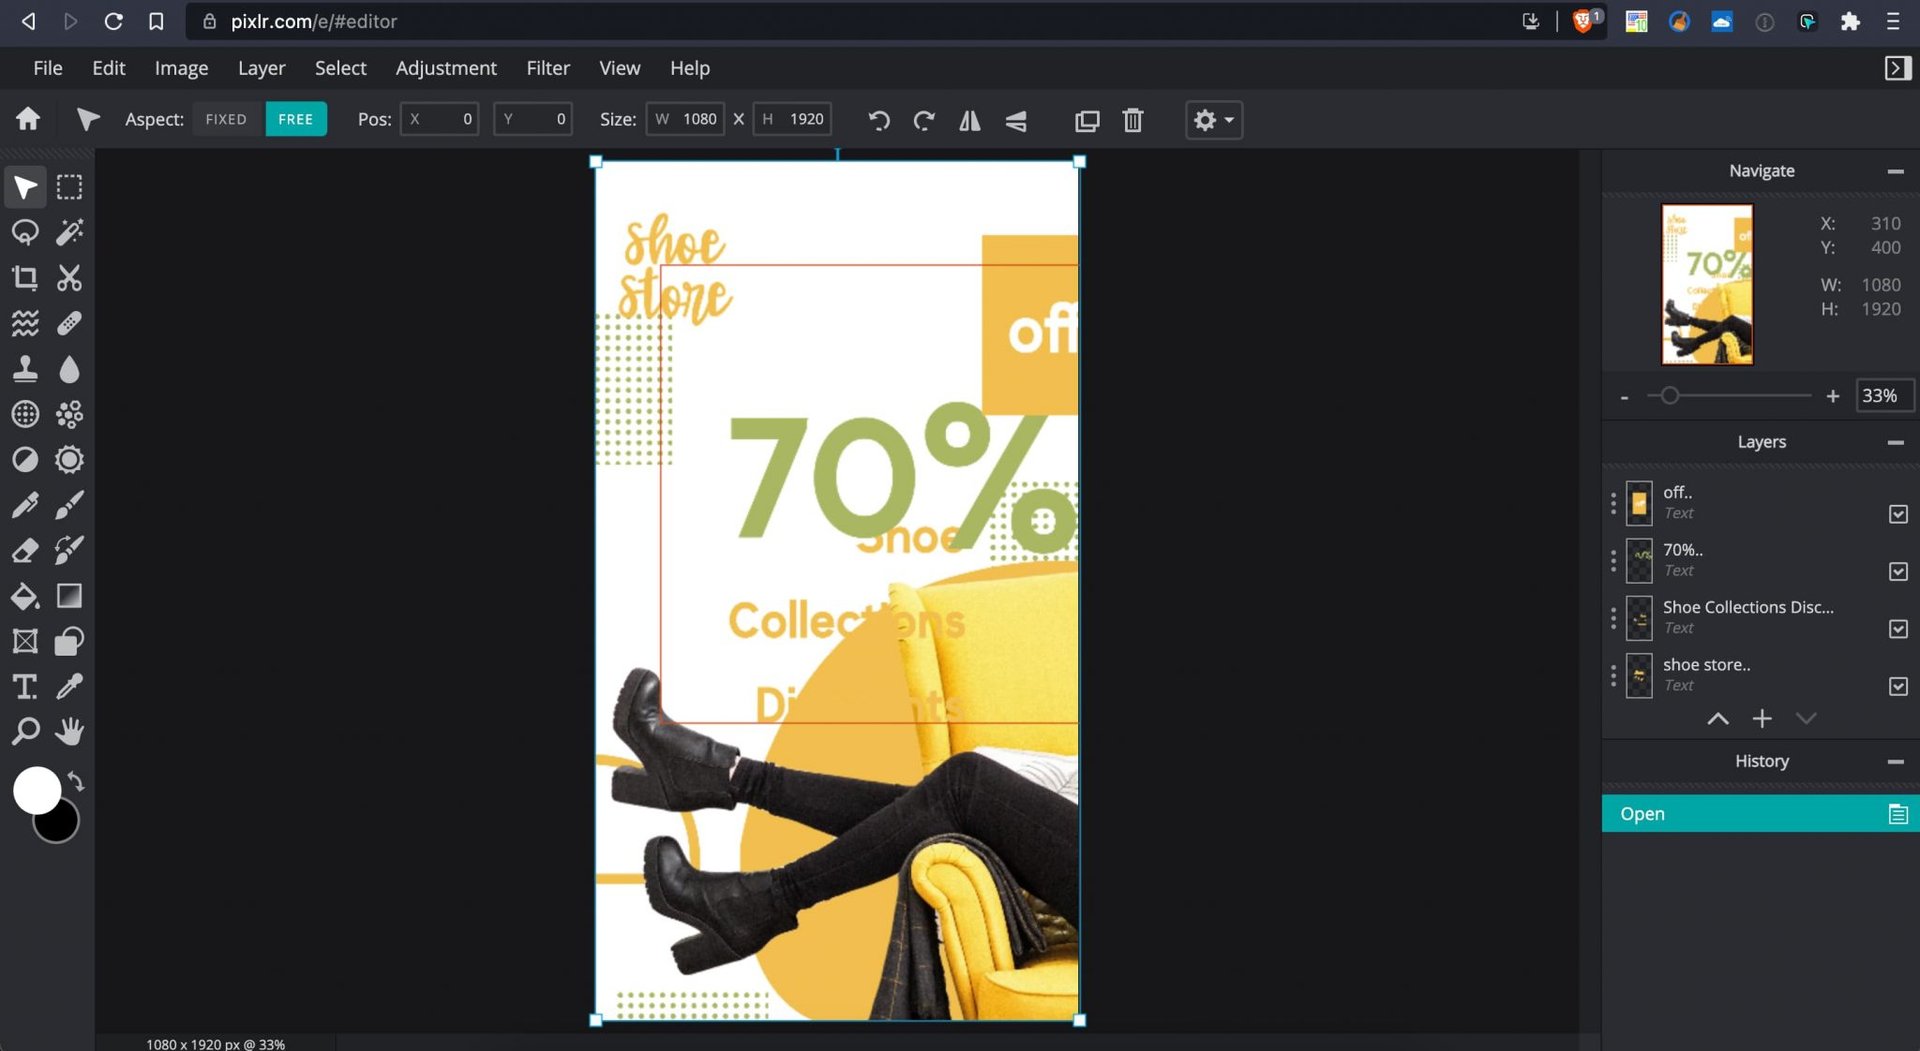Open the Adjustment menu
The height and width of the screenshot is (1051, 1920).
(445, 68)
